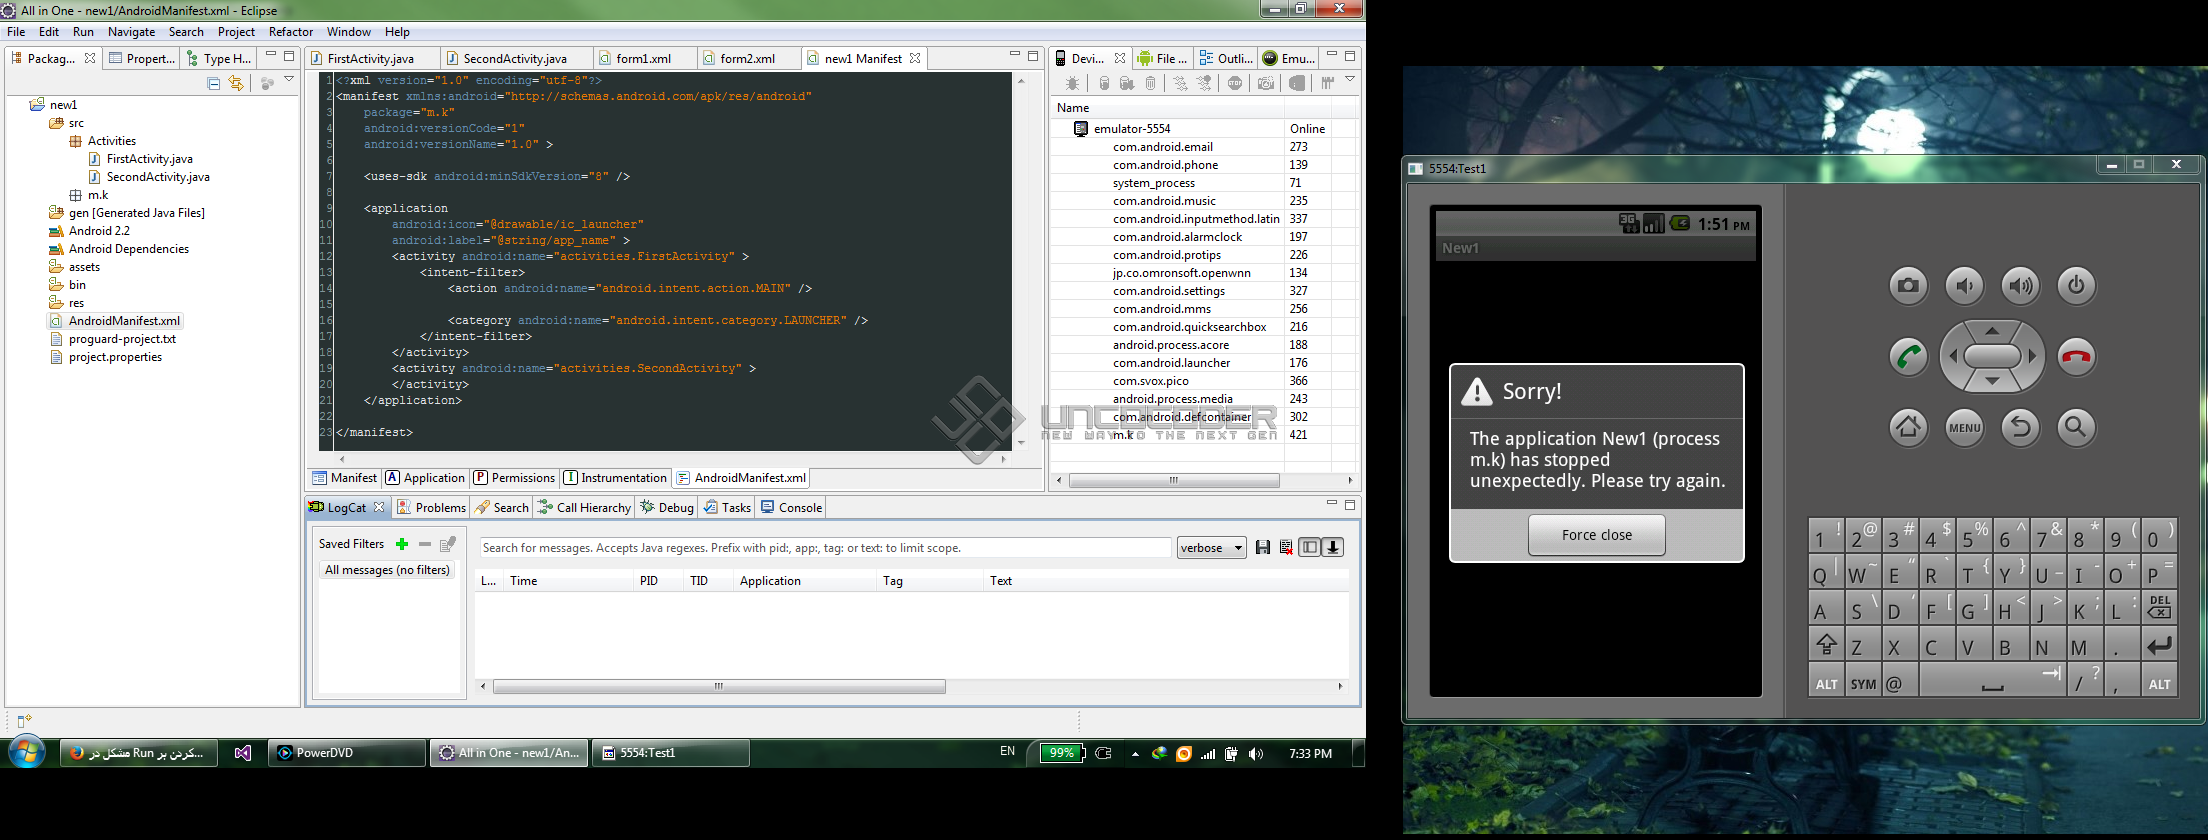Click emulator back button

[x=2020, y=428]
